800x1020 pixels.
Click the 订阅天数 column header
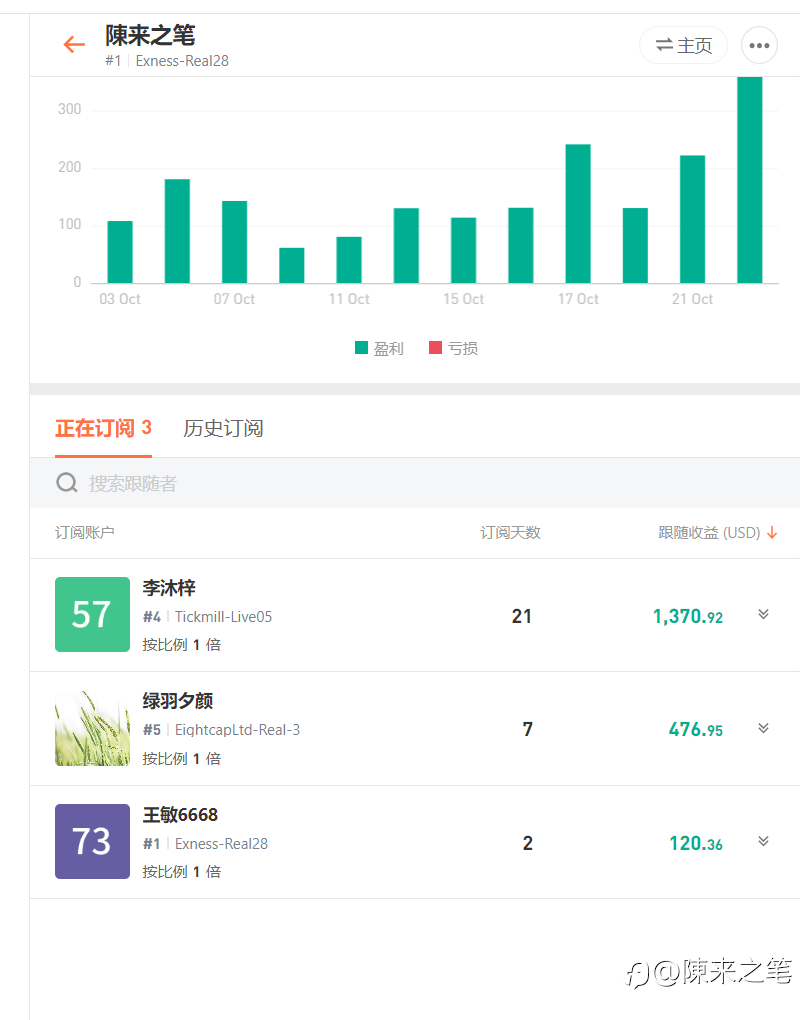click(511, 533)
